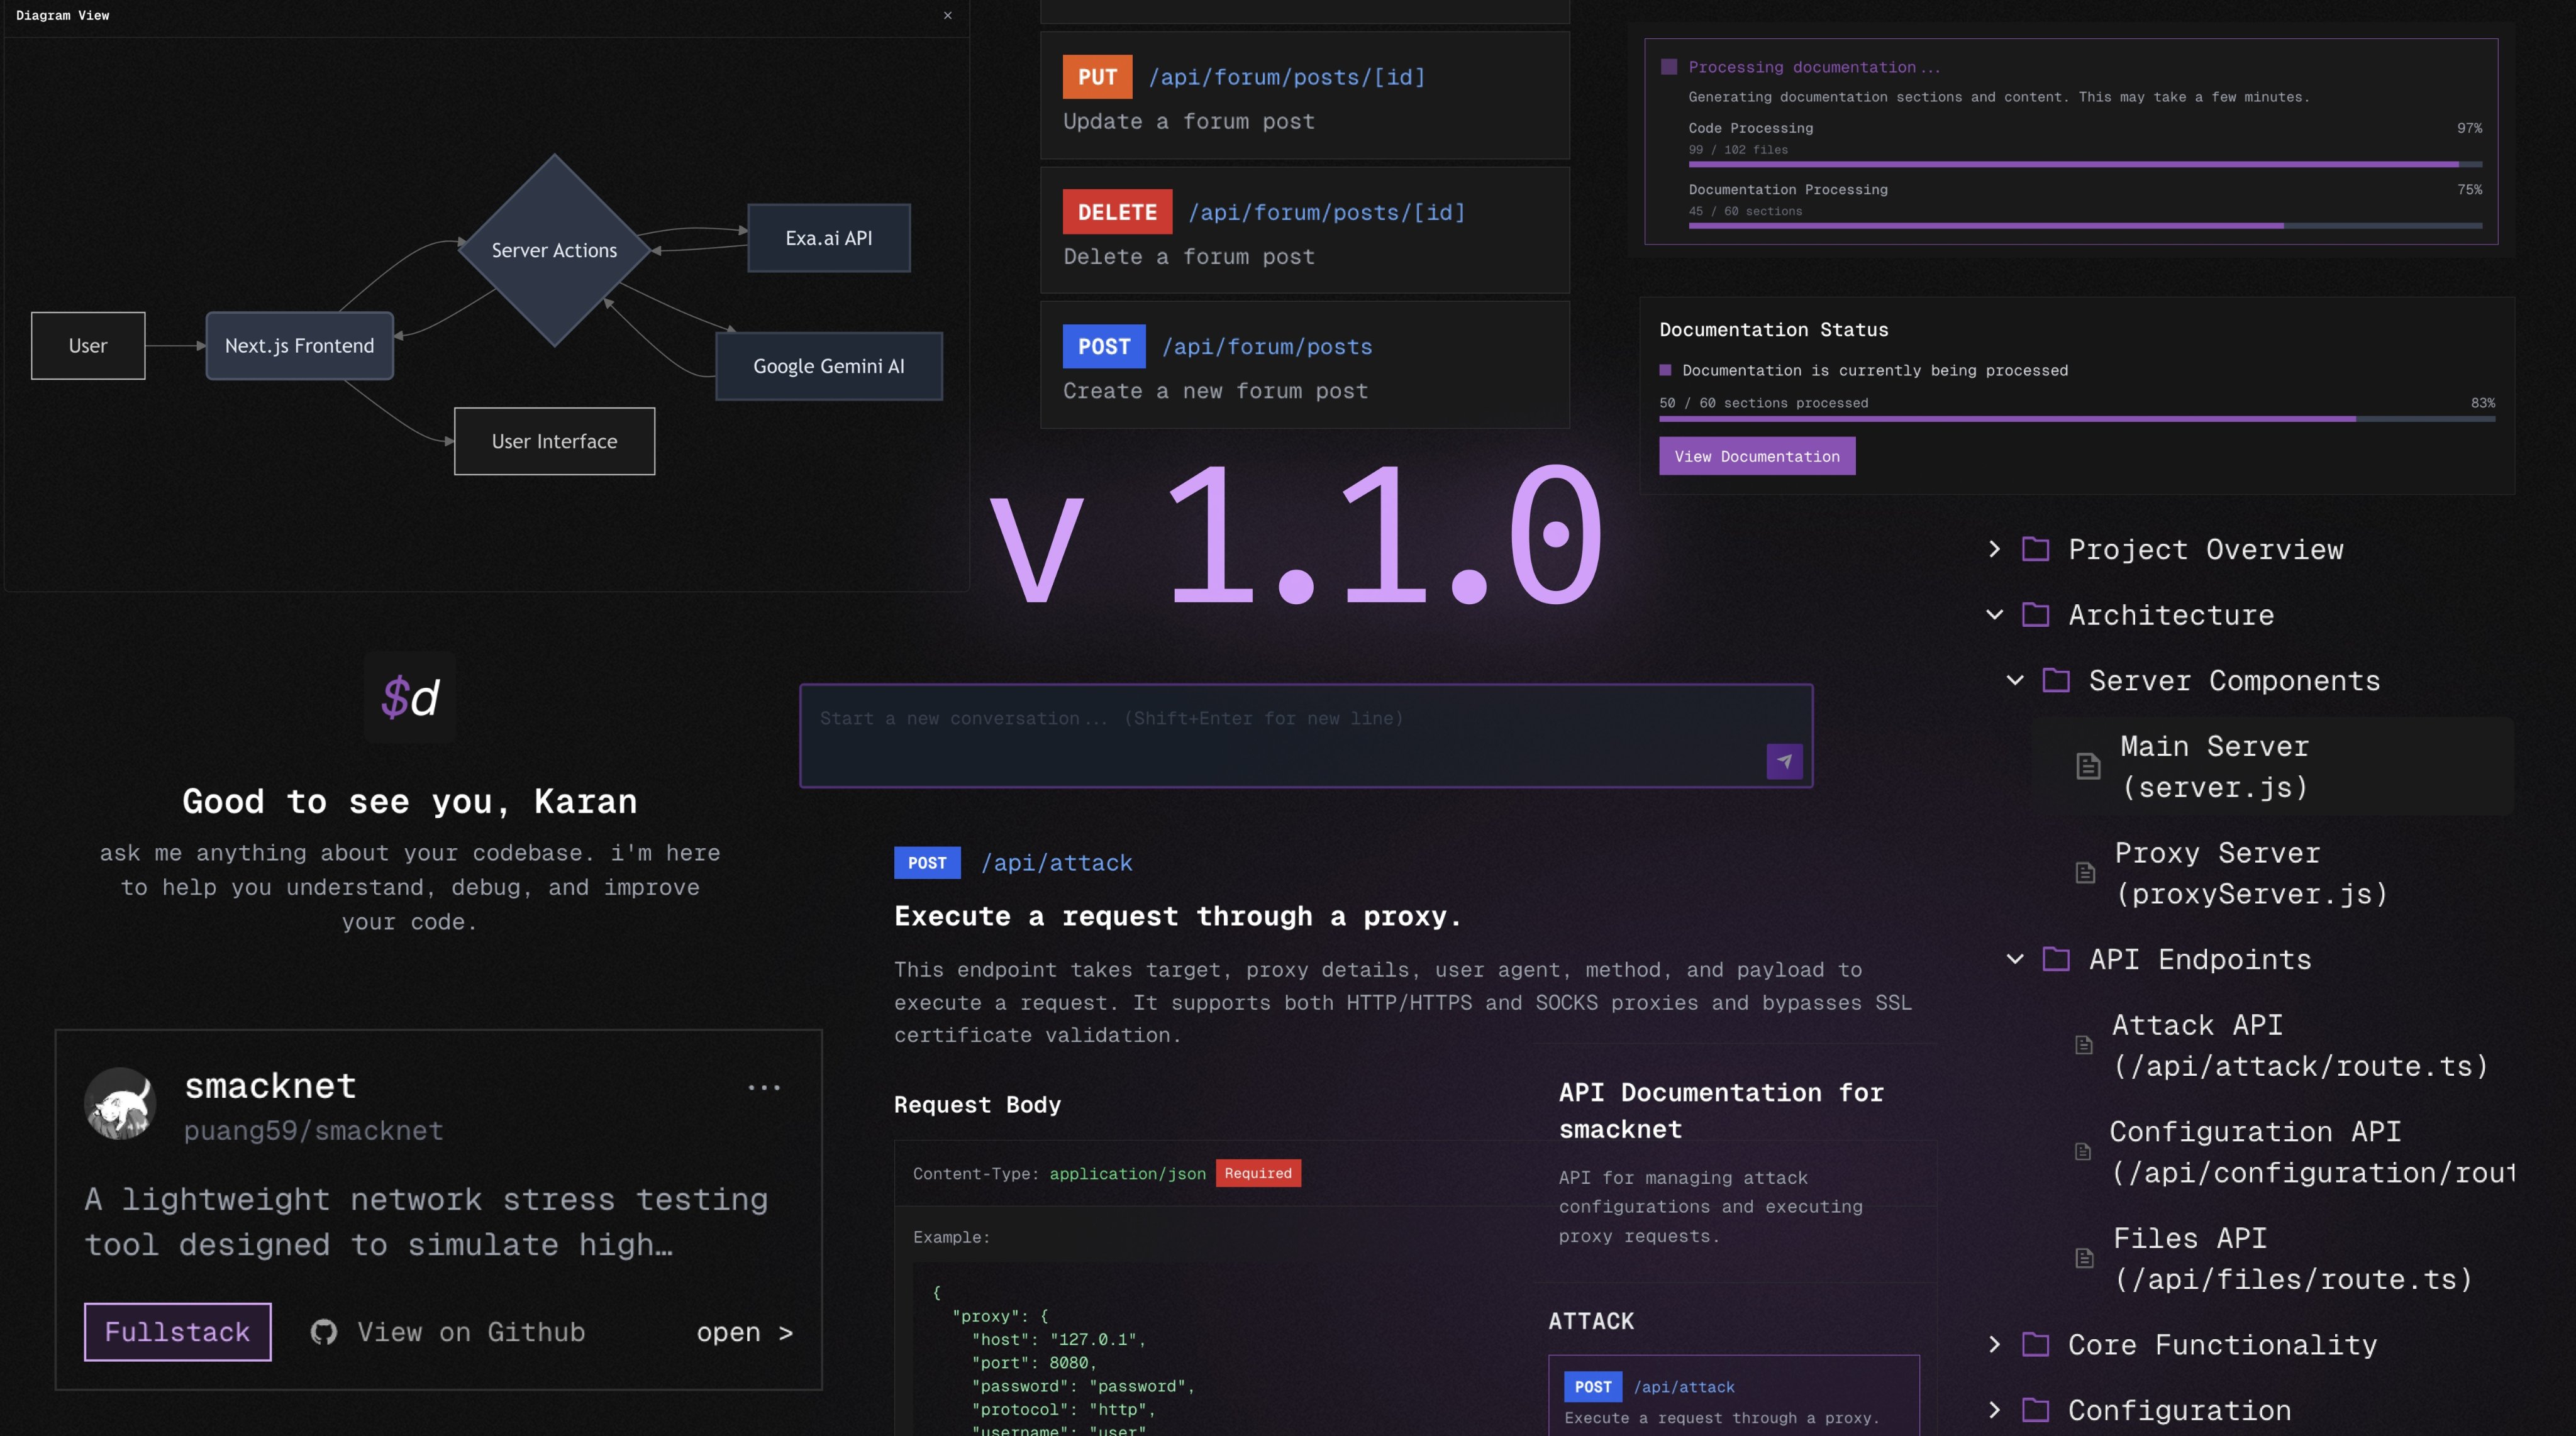This screenshot has width=2576, height=1436.
Task: Click the $d logo icon
Action: [410, 697]
